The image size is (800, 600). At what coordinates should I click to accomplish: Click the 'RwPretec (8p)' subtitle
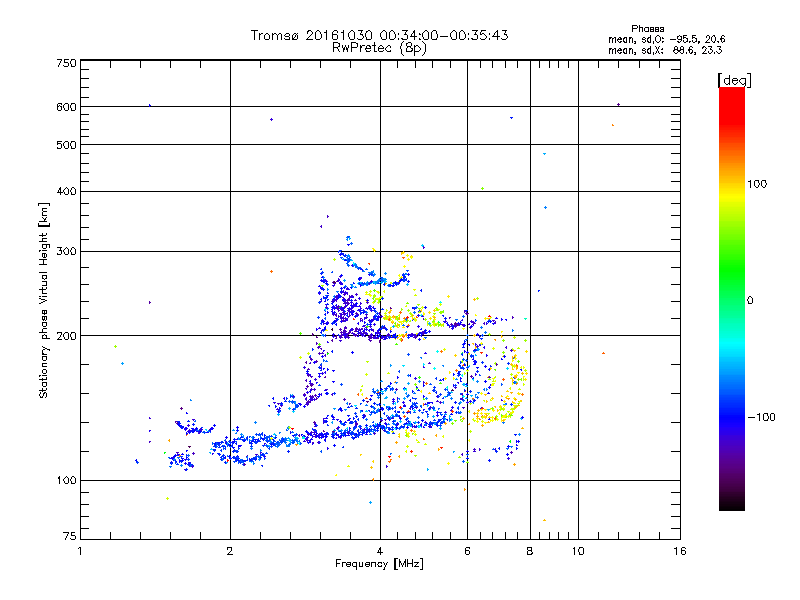tap(379, 48)
